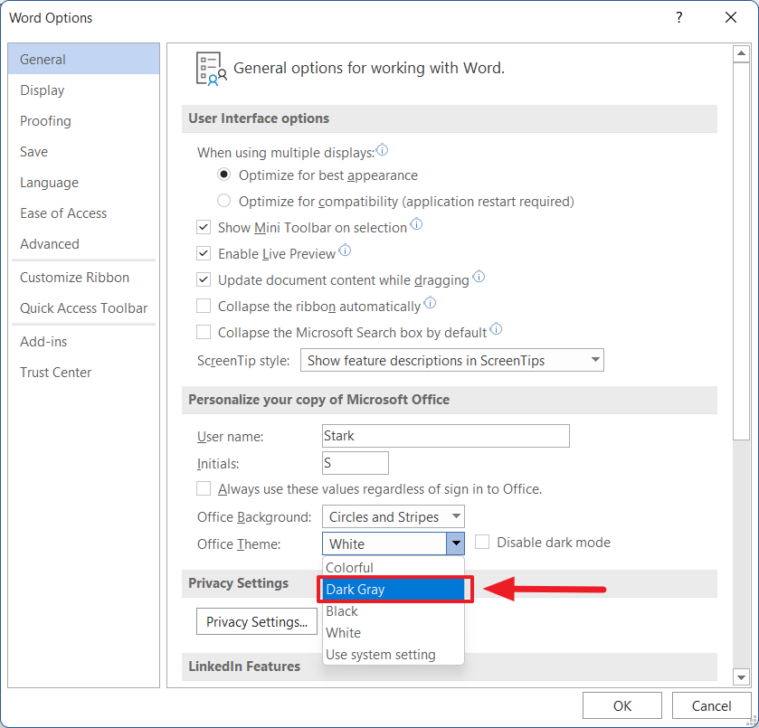Click the Cancel button

click(x=711, y=706)
